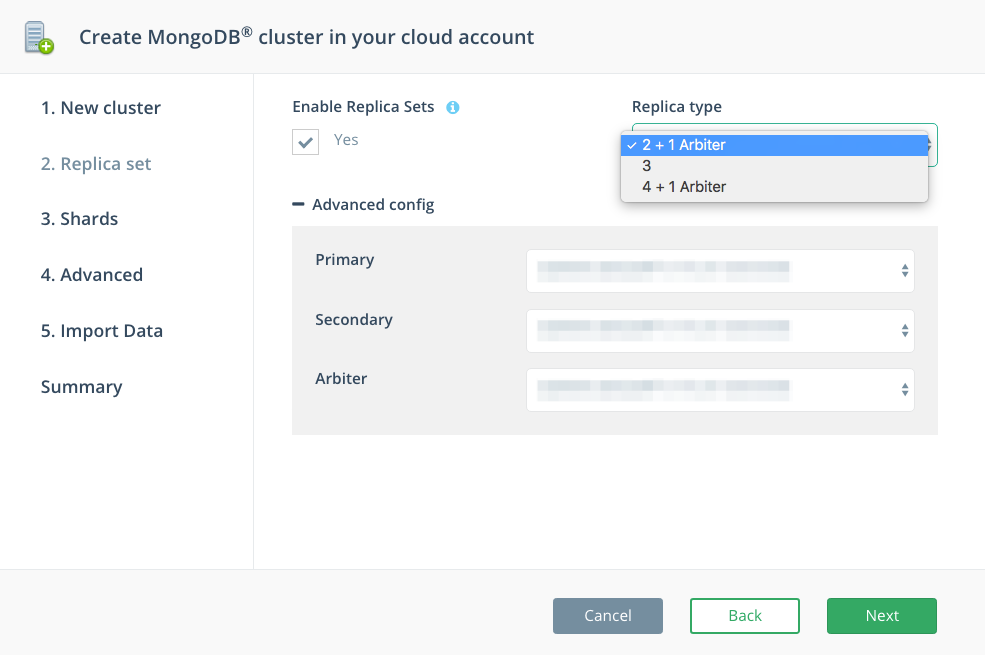This screenshot has height=655, width=985.
Task: Jump to the 3. Shards step
Action: click(x=79, y=219)
